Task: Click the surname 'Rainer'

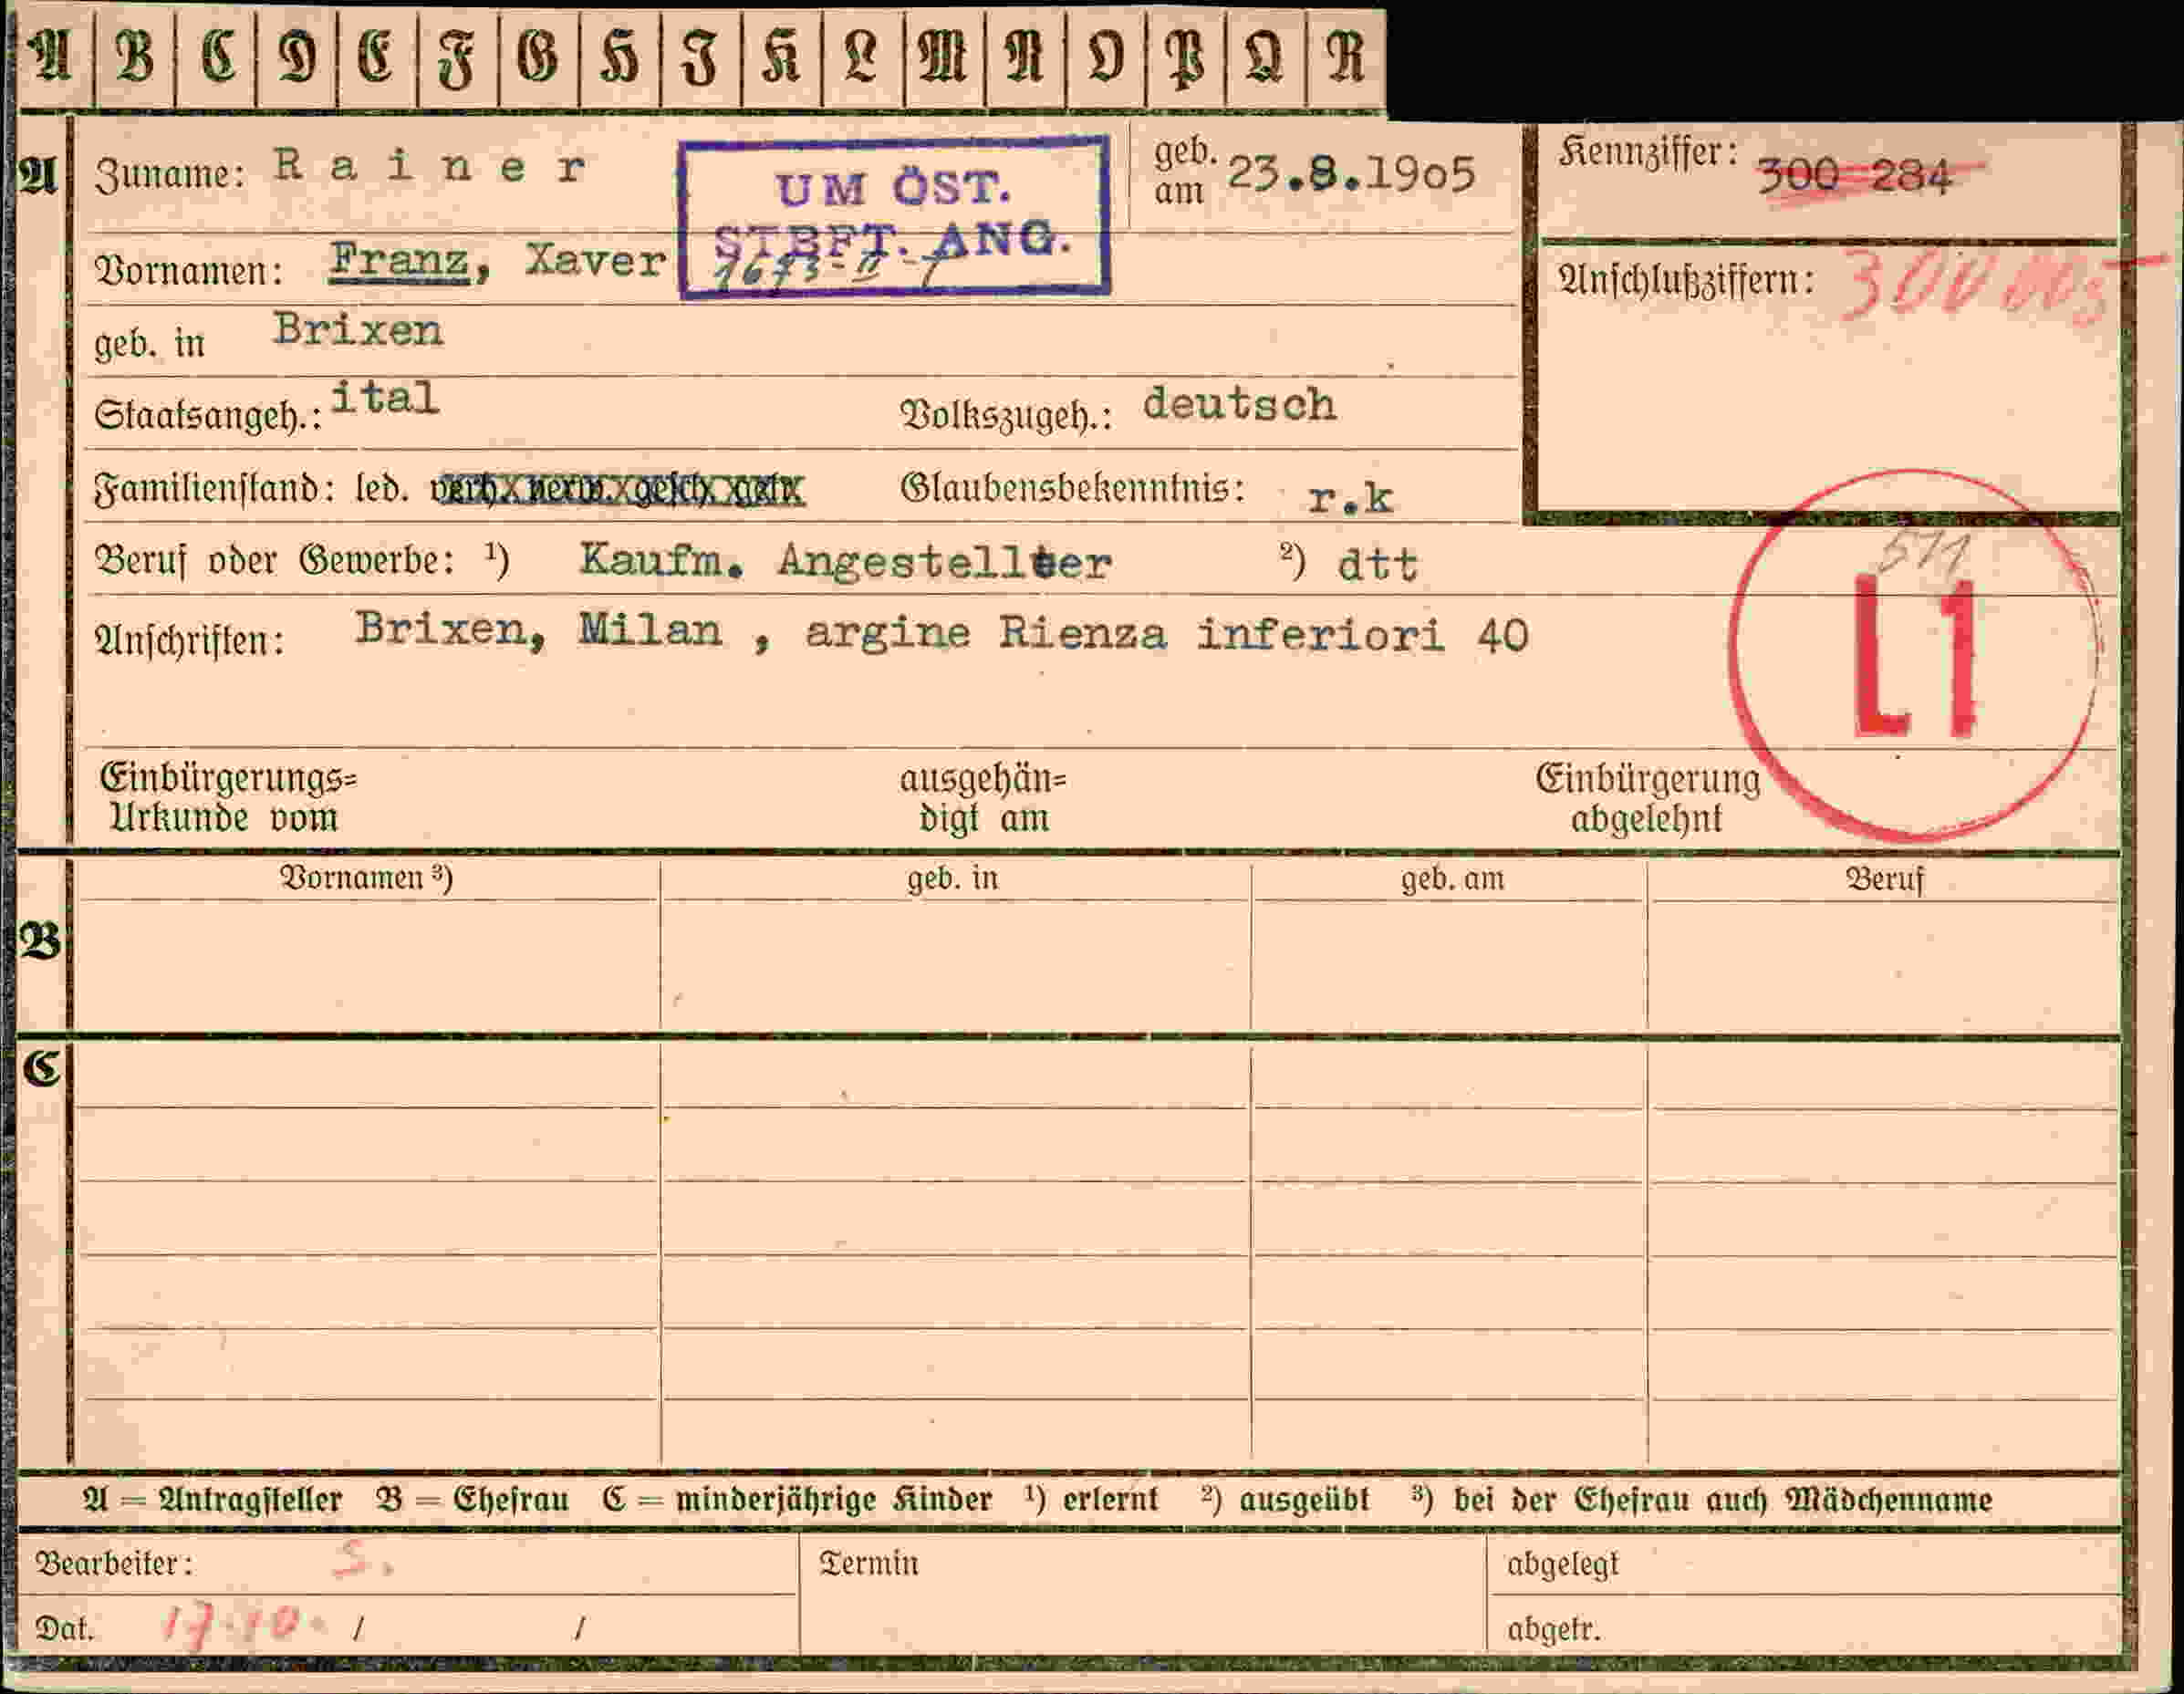Action: [x=431, y=166]
